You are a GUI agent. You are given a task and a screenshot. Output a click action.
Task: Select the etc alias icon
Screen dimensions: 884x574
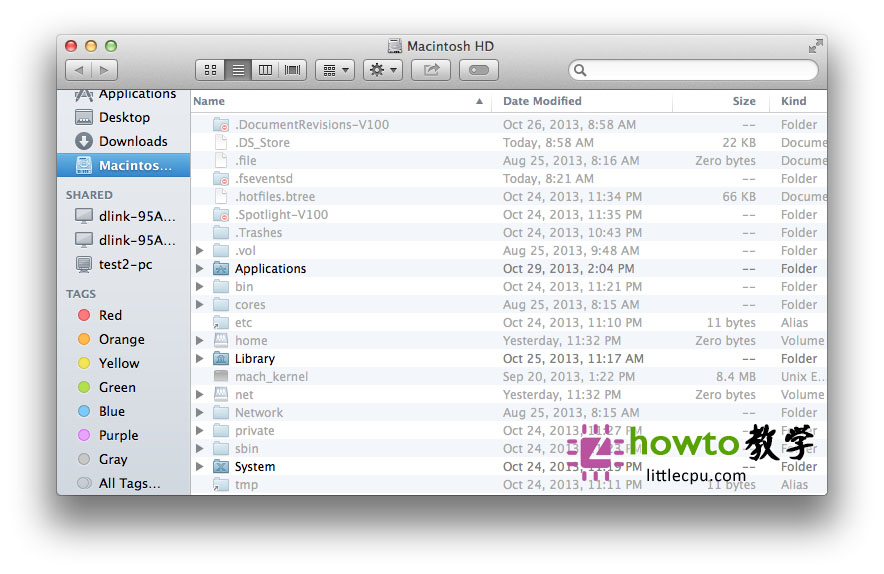221,323
